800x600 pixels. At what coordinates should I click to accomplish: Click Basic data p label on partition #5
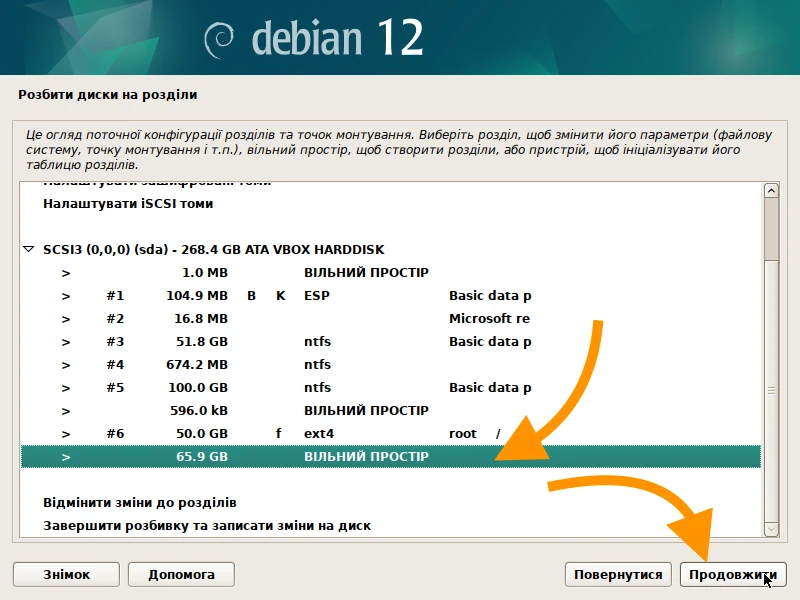tap(490, 388)
